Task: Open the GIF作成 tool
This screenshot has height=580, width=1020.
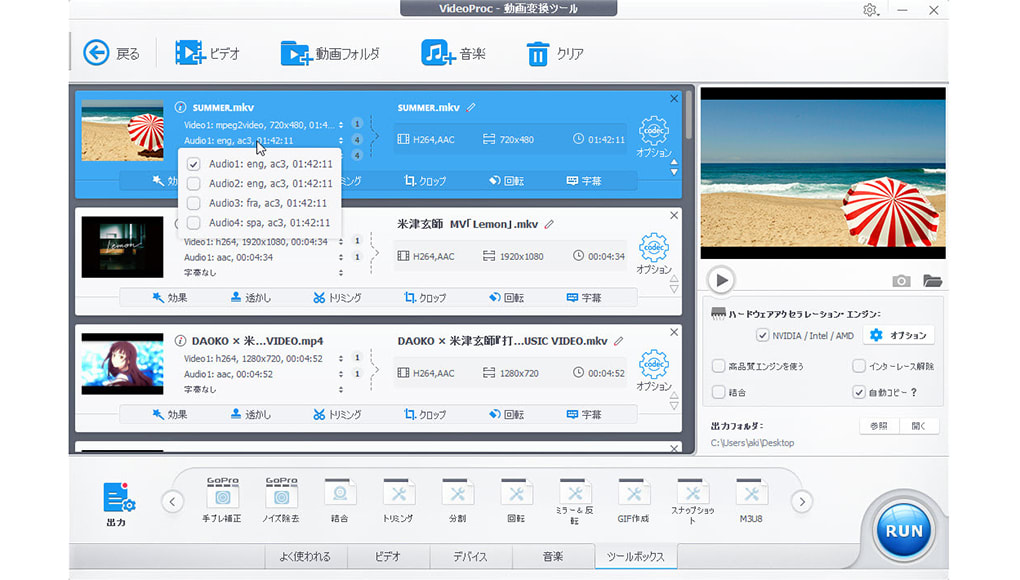Action: [633, 497]
